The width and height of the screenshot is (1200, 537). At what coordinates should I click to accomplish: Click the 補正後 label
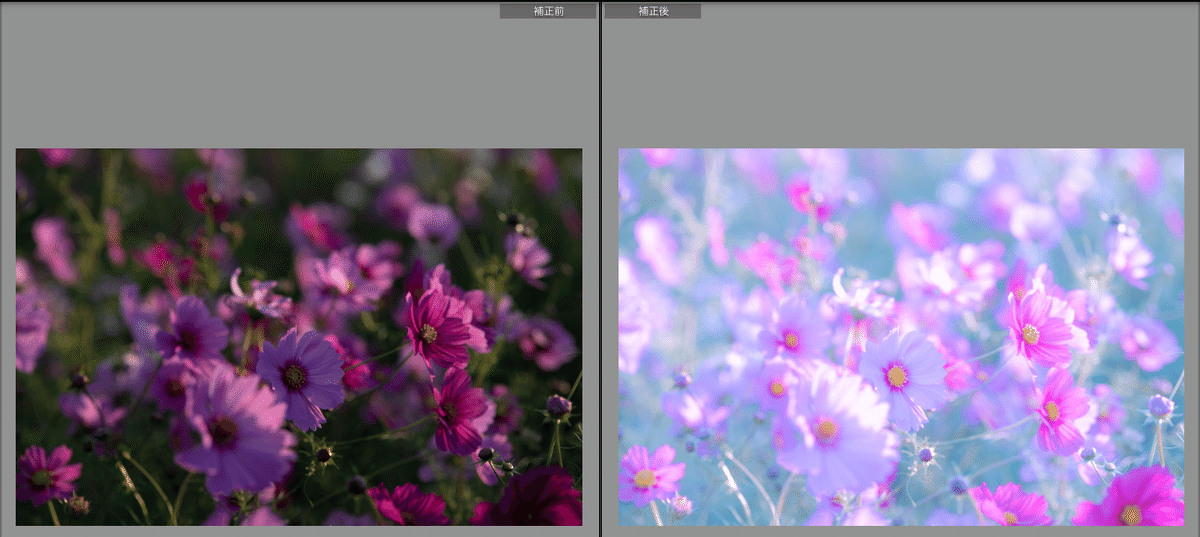coord(652,11)
